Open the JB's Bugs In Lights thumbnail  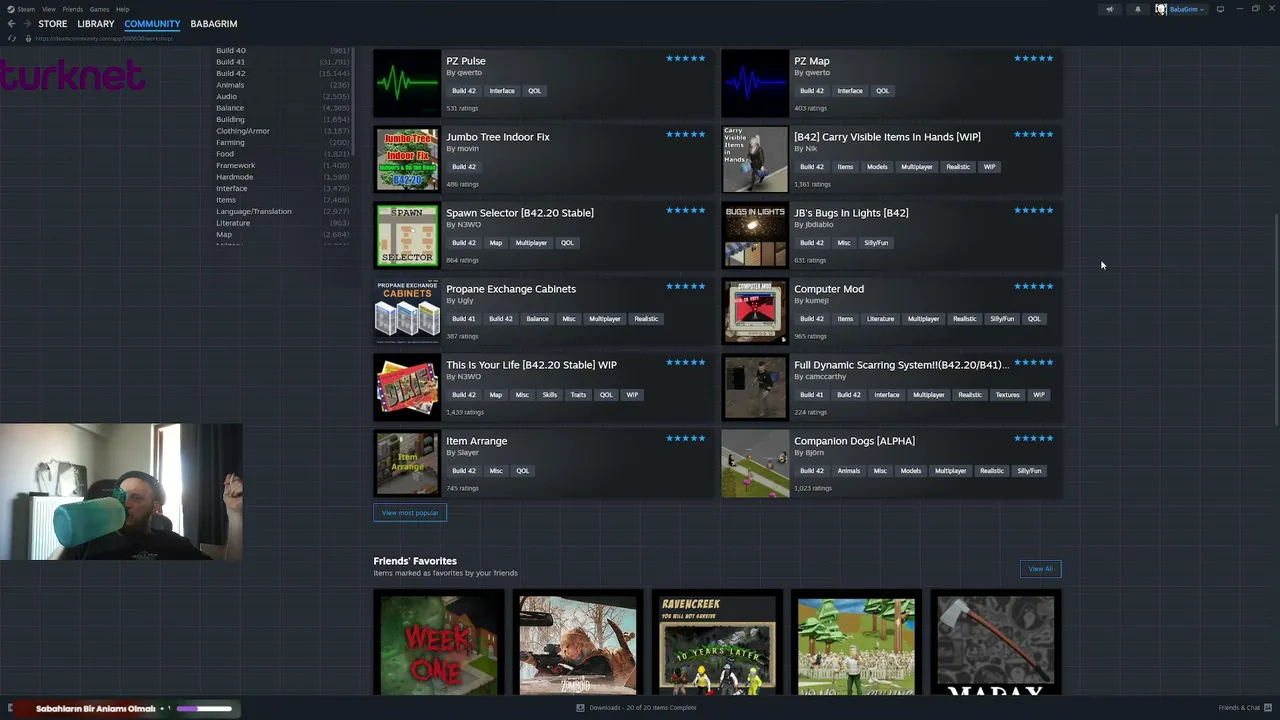(x=755, y=235)
